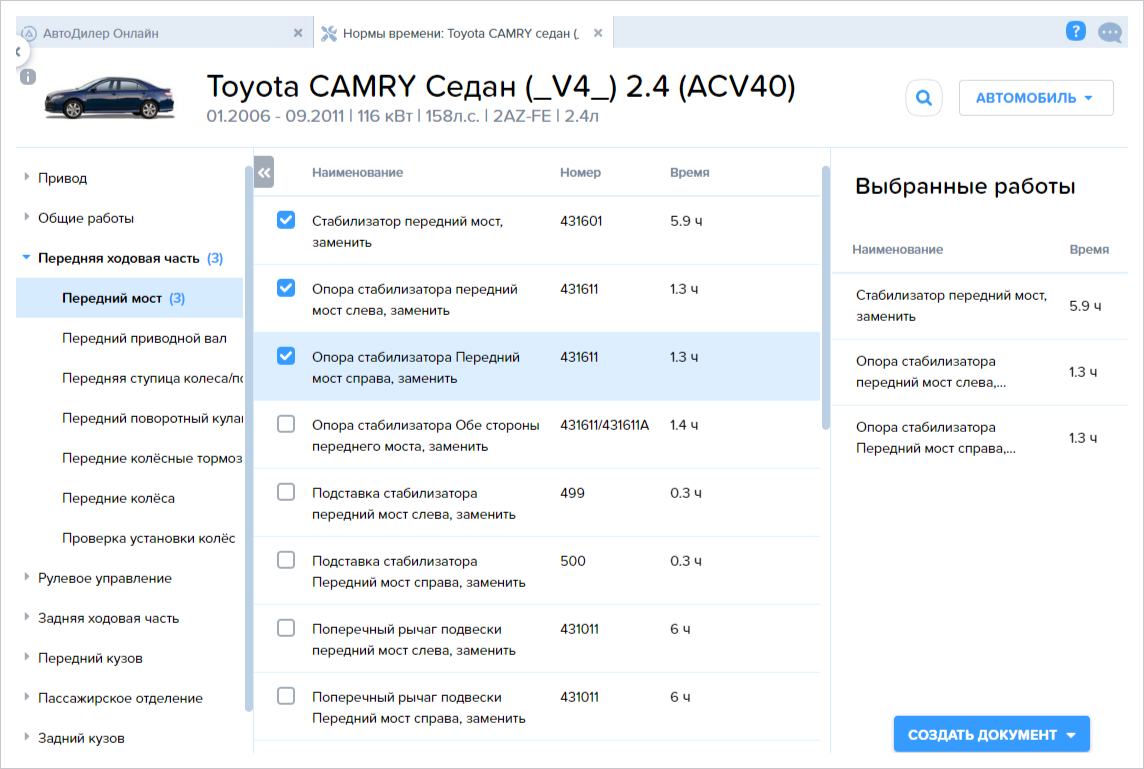Select Передние колёсные тормоза category
1144x769 pixels.
[152, 458]
